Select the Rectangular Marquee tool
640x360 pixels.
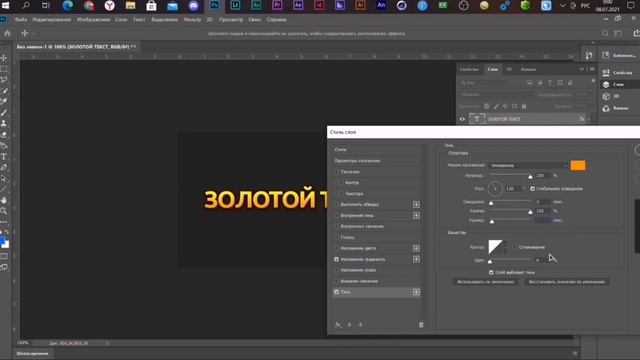(4, 69)
